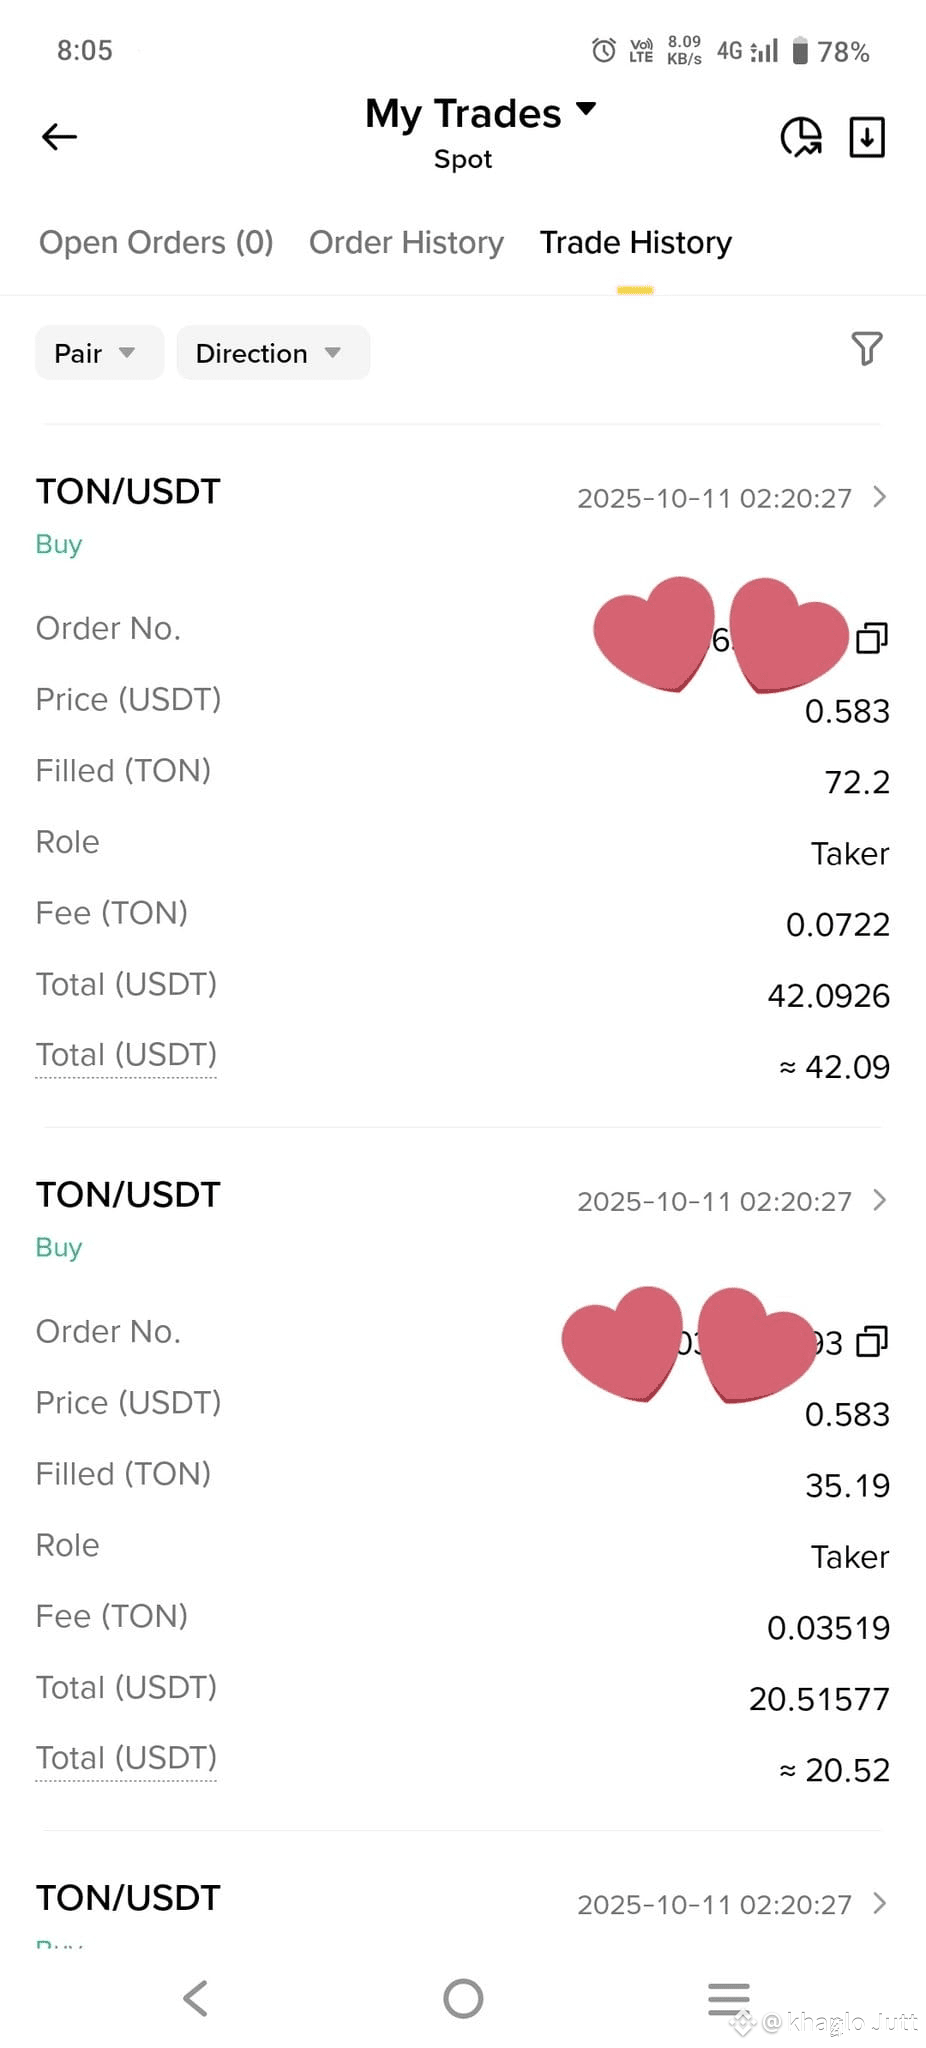This screenshot has height=2048, width=926.
Task: Tap the export download icon
Action: pos(867,137)
